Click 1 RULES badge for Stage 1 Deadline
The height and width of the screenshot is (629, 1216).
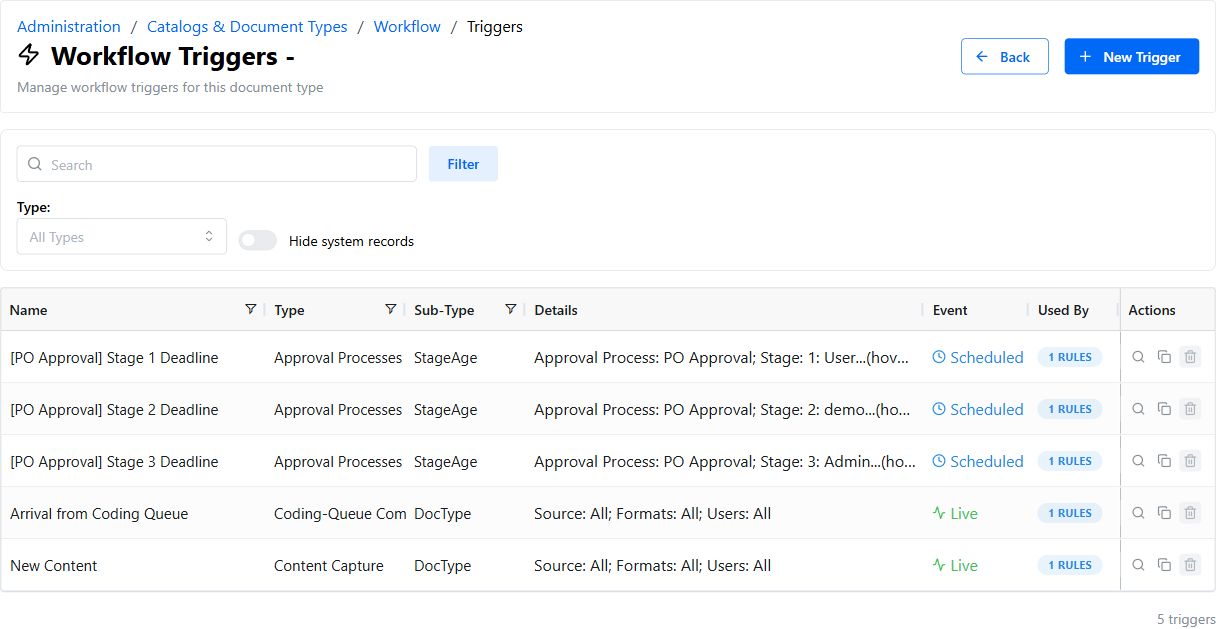1070,357
